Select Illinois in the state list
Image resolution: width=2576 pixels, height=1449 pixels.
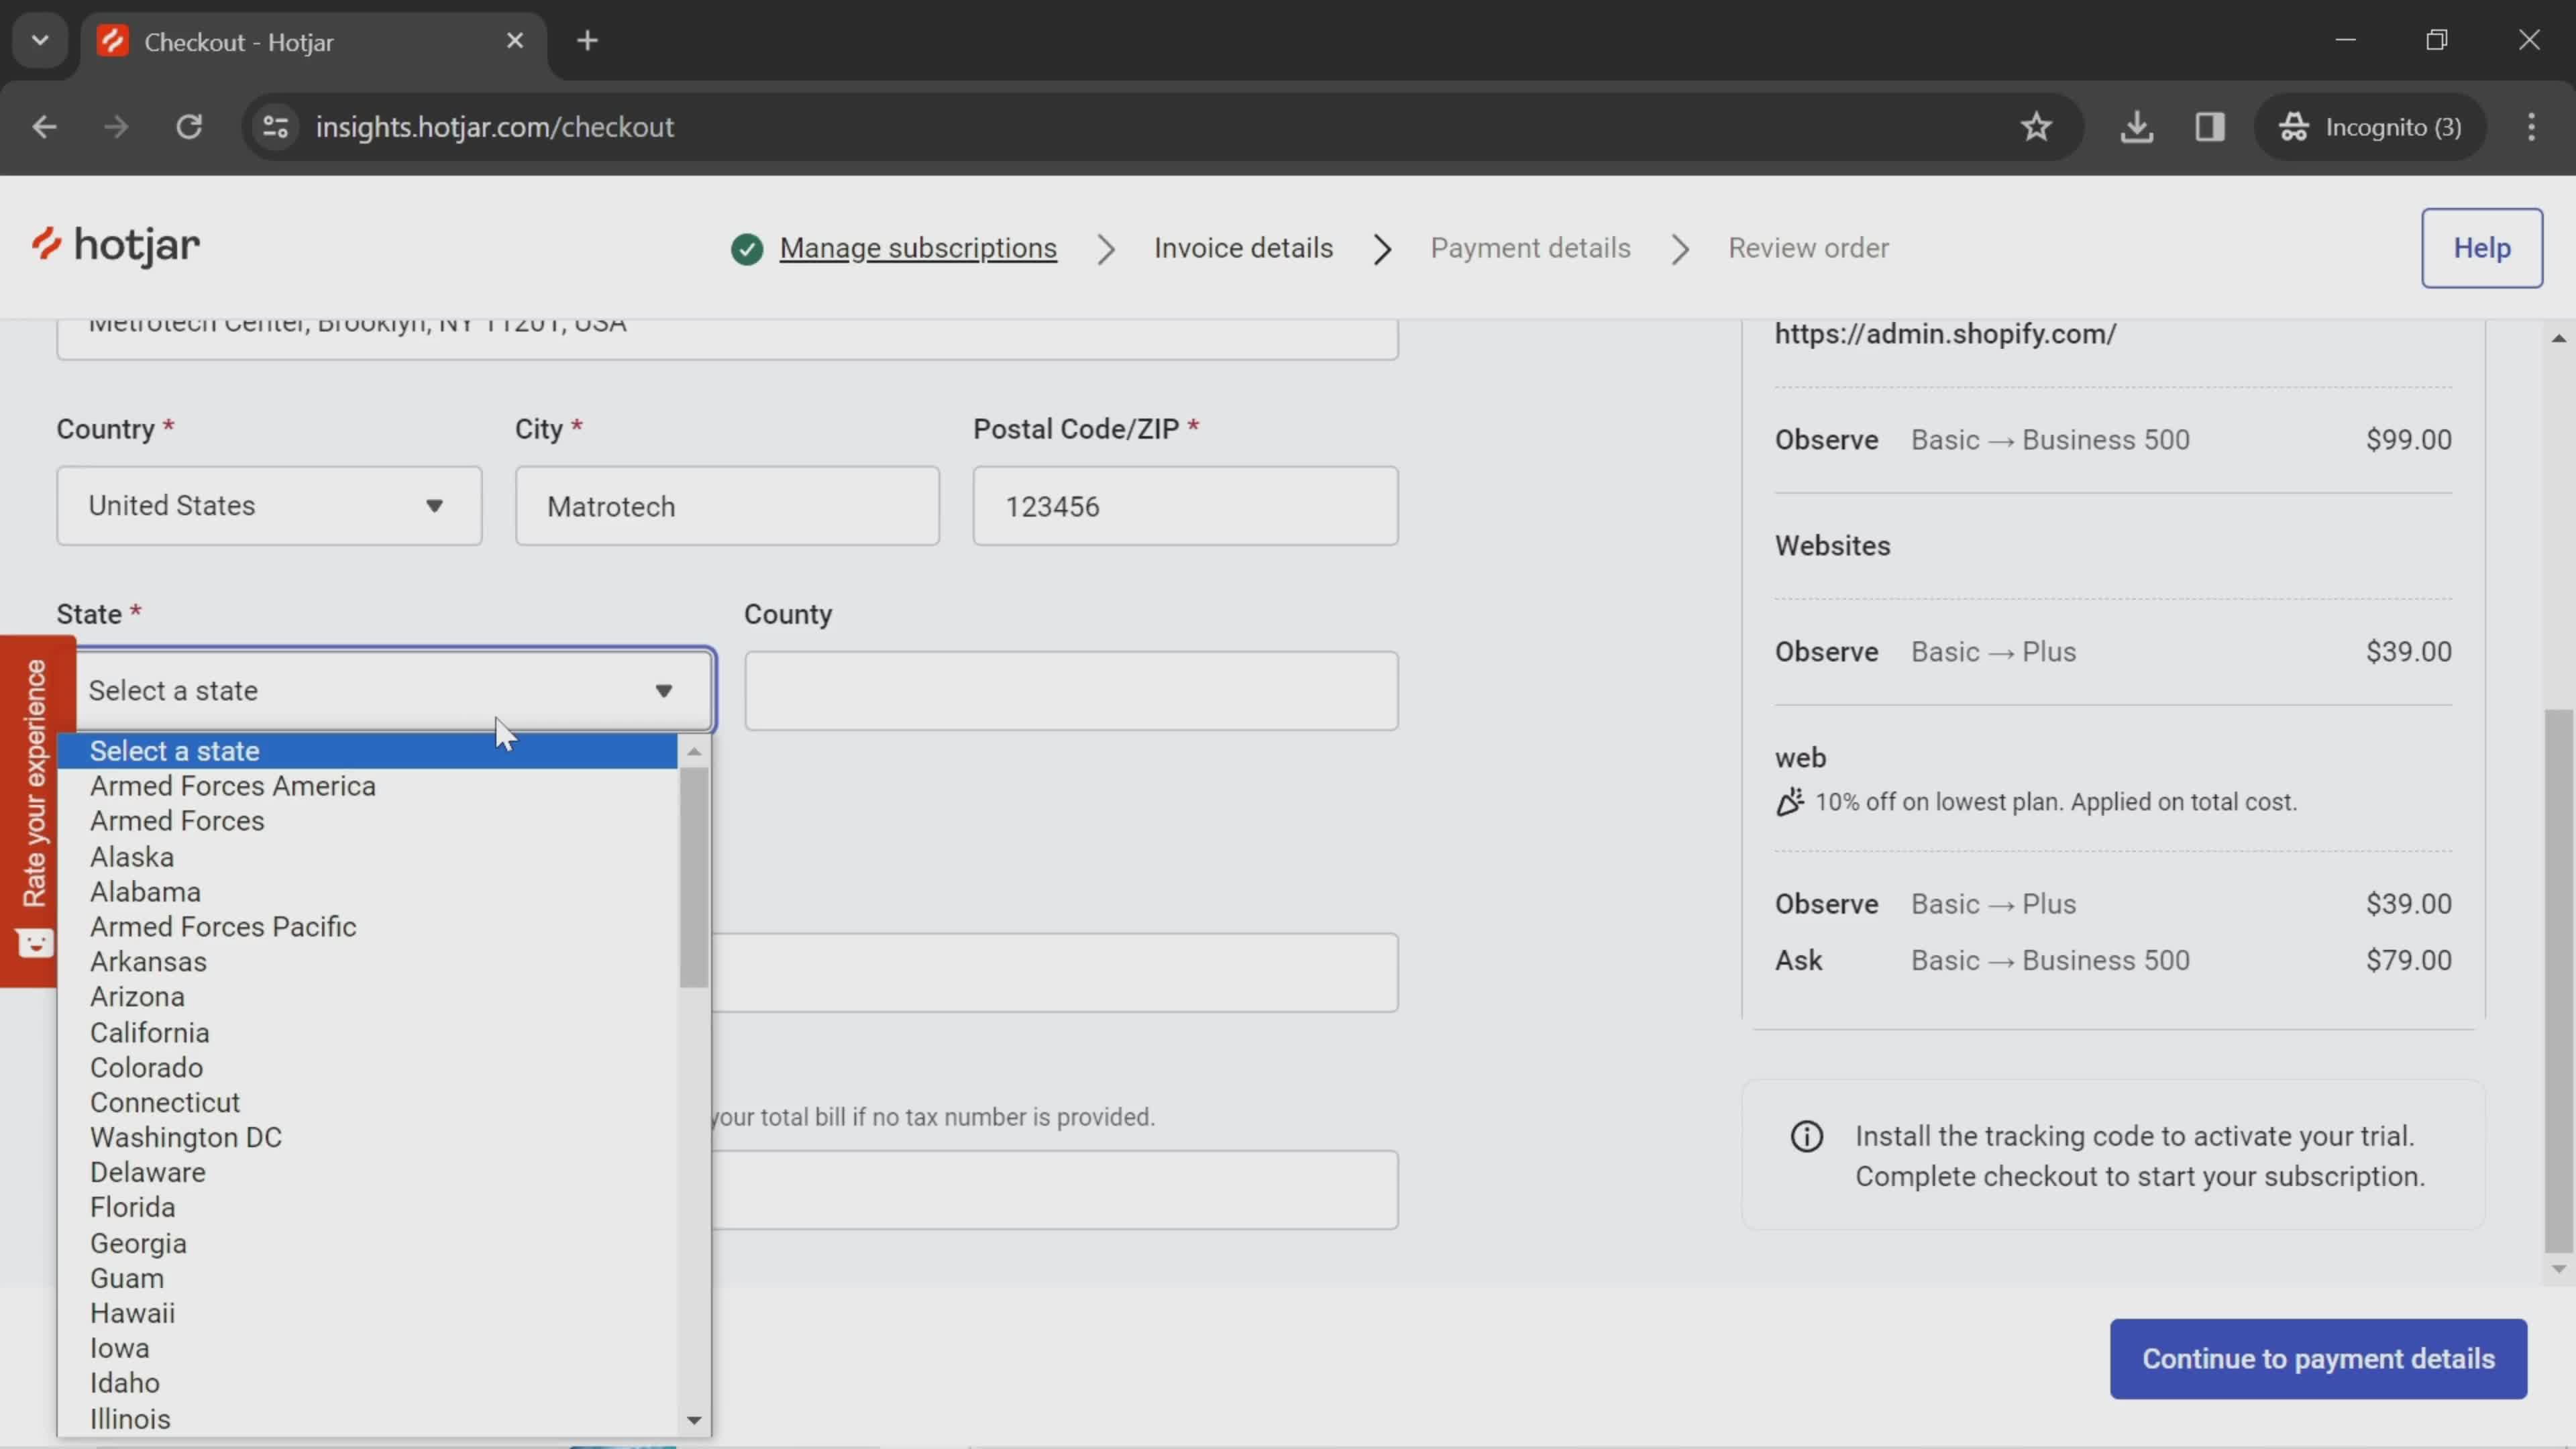point(367,1420)
